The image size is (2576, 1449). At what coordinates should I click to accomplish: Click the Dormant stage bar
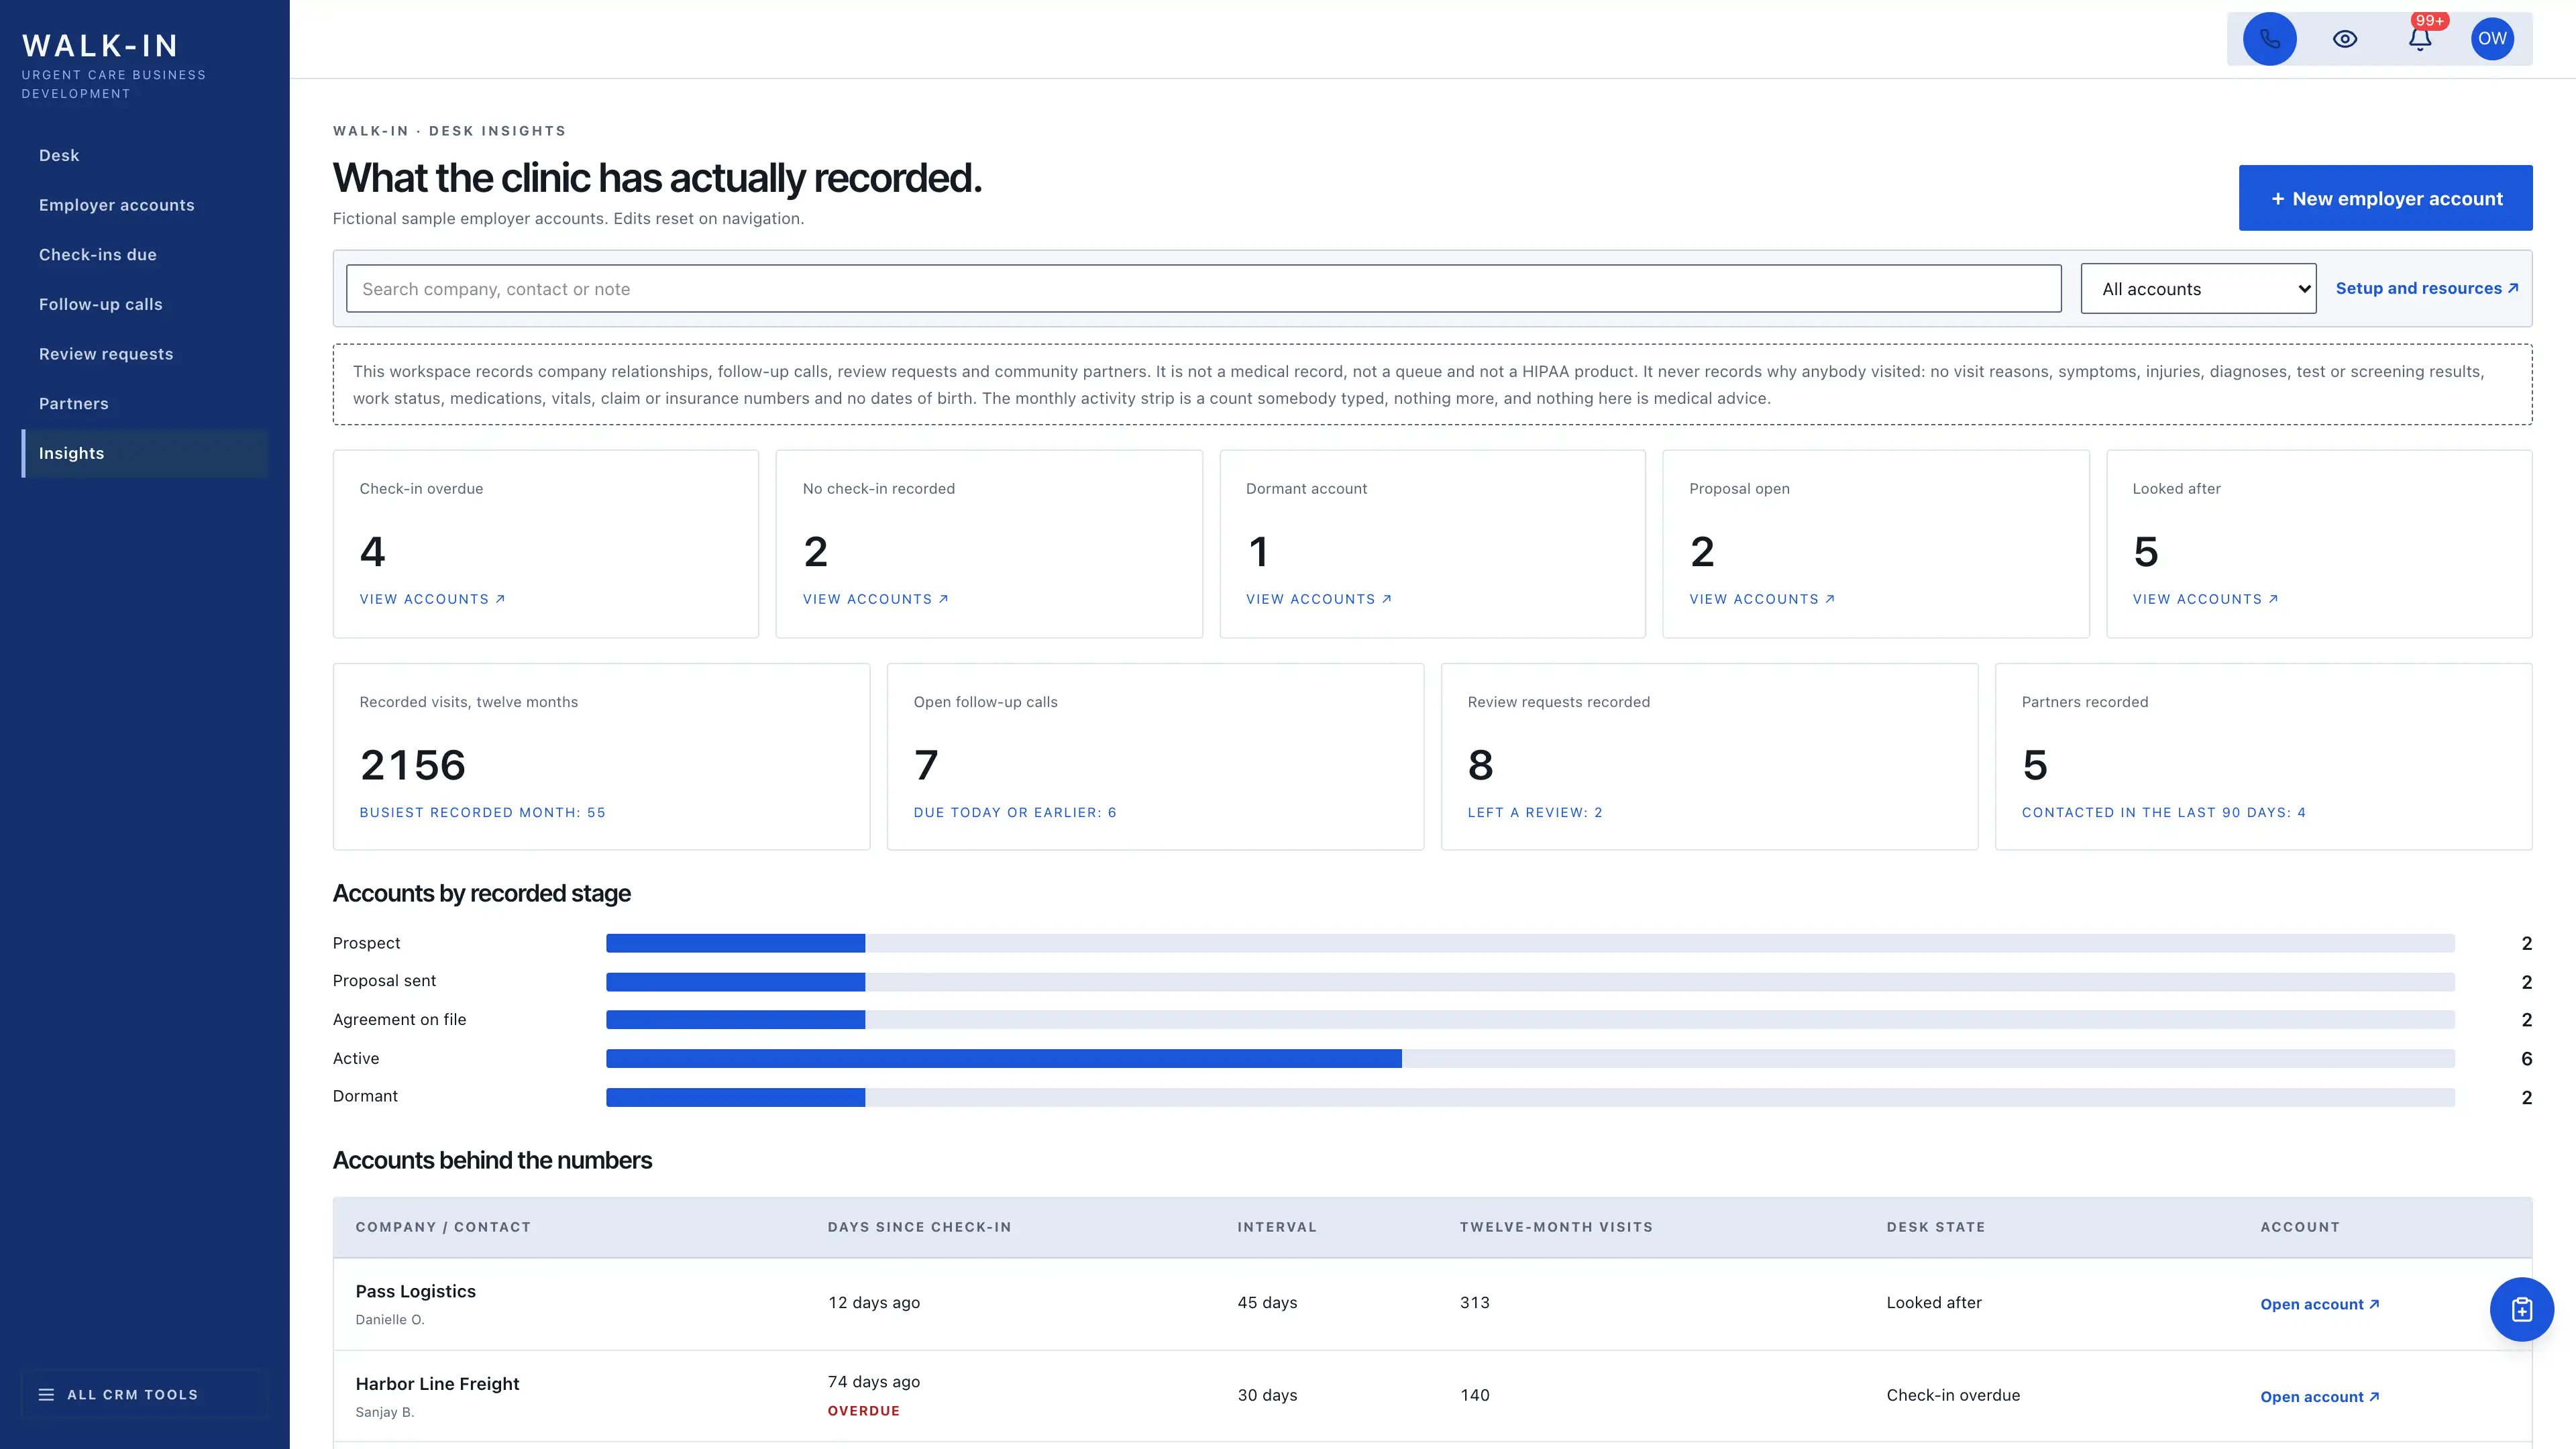click(1530, 1097)
